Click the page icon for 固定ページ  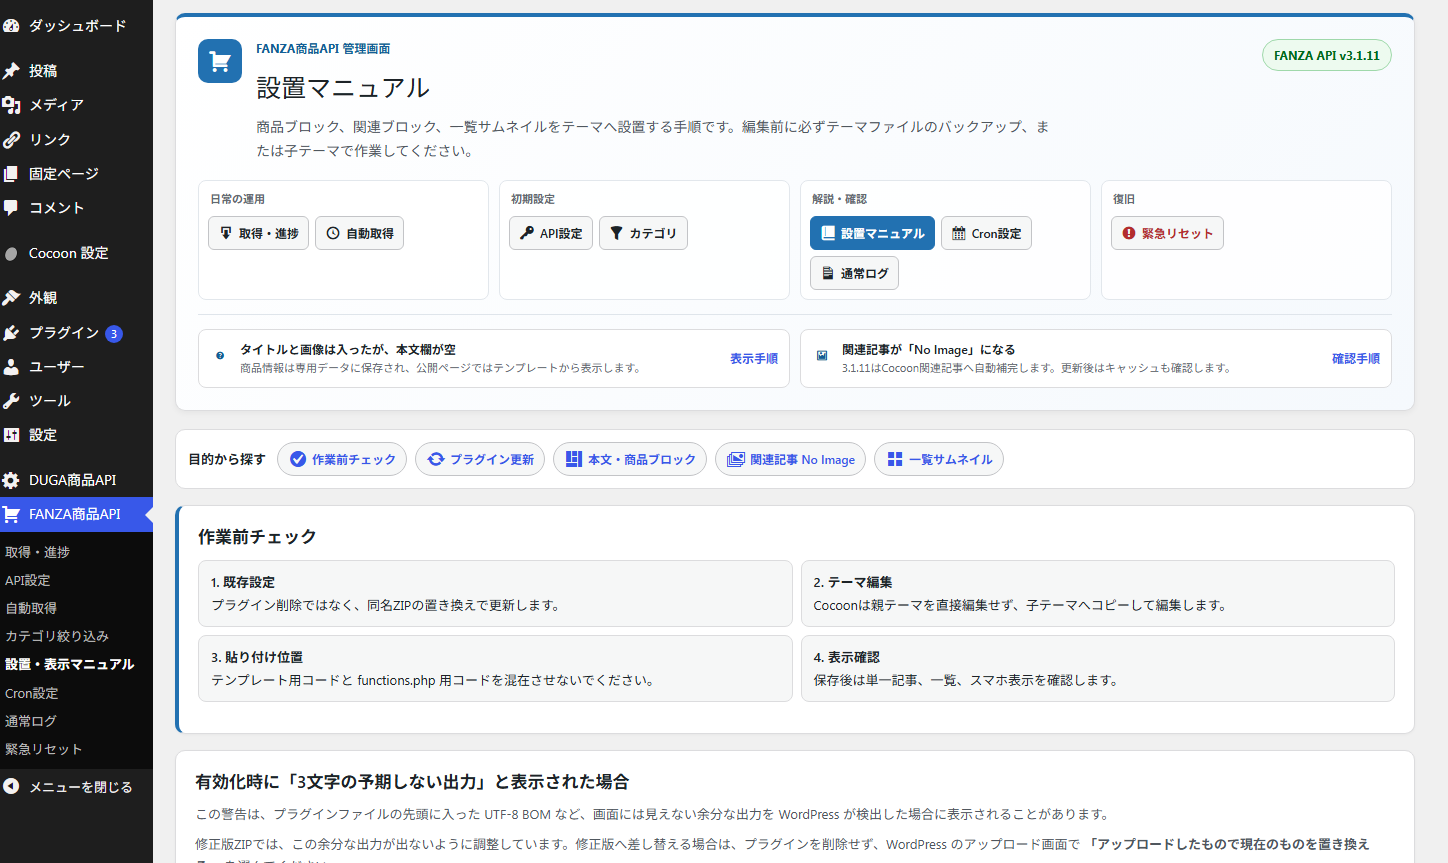(11, 174)
